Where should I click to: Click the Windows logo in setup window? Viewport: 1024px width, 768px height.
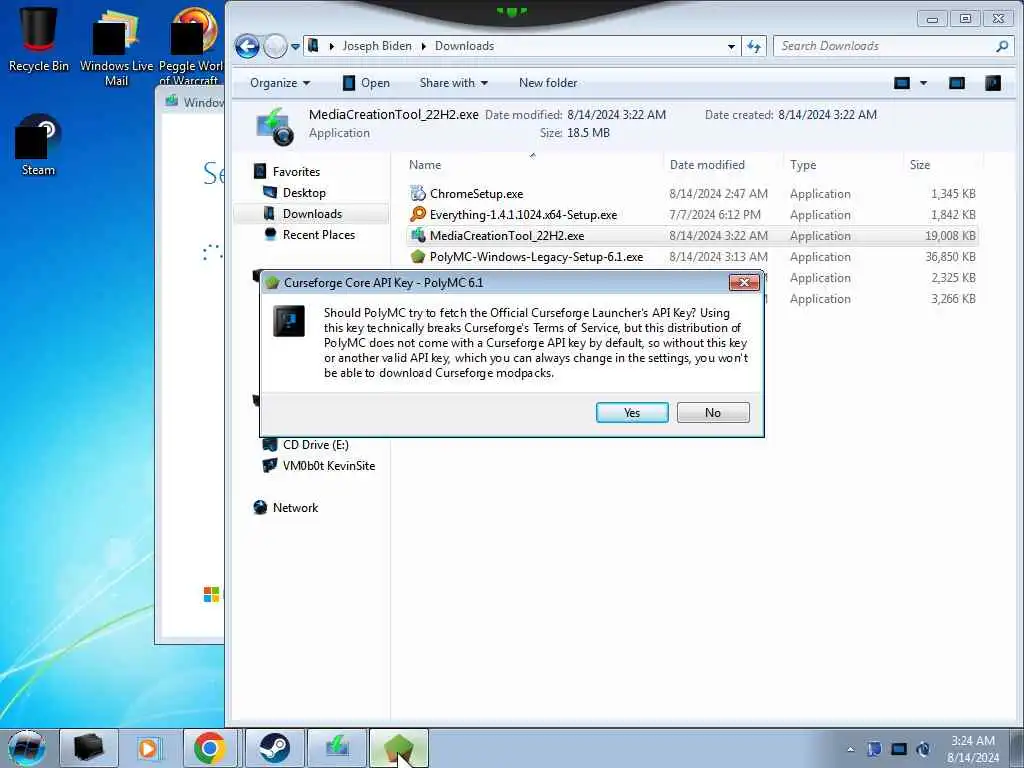tap(212, 594)
